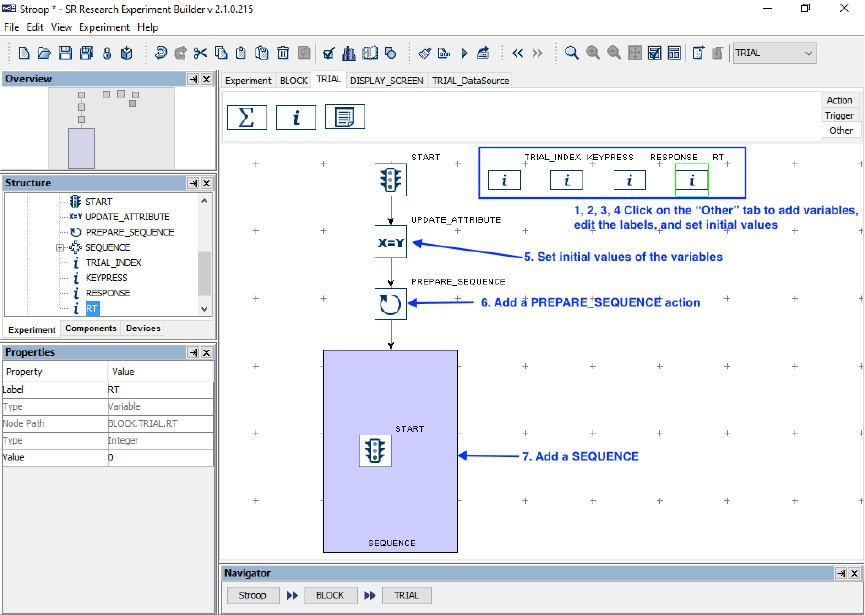The image size is (865, 615).
Task: Click the checkmark toolbar icon
Action: (328, 53)
